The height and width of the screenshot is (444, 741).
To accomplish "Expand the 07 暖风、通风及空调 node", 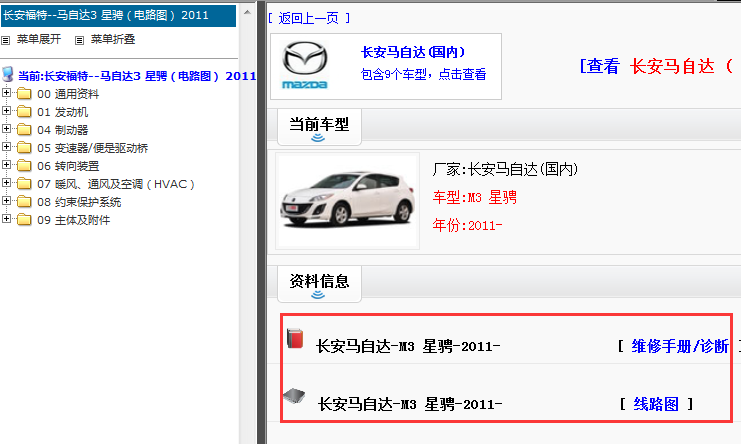I will coord(6,182).
